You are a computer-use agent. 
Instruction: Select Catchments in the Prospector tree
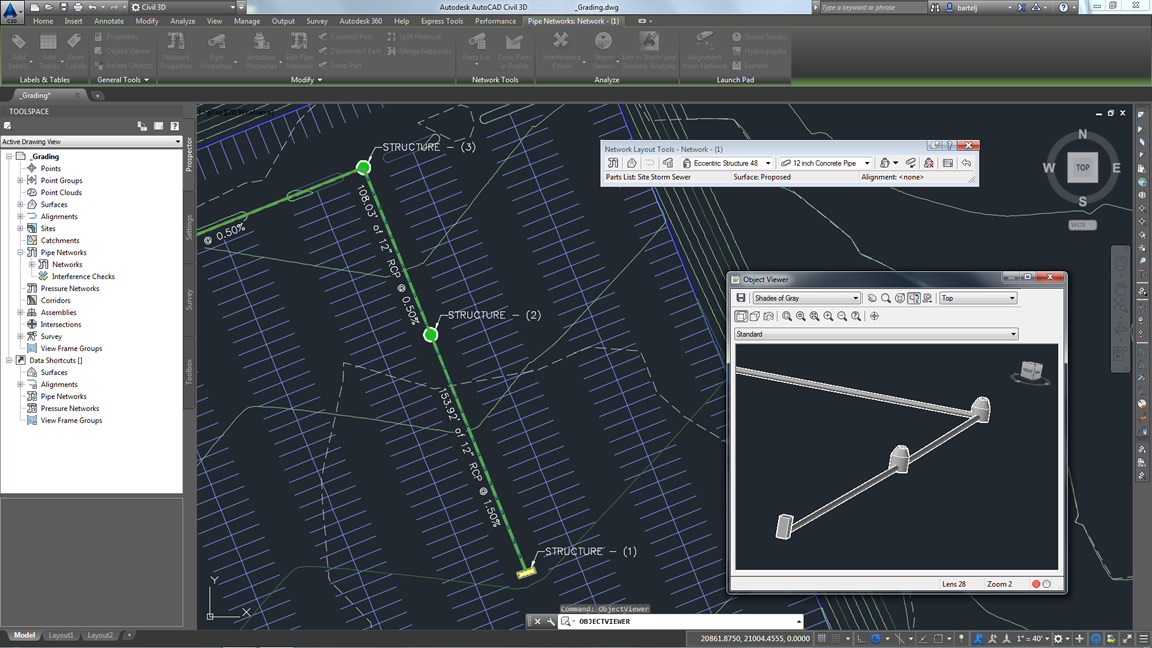click(60, 241)
